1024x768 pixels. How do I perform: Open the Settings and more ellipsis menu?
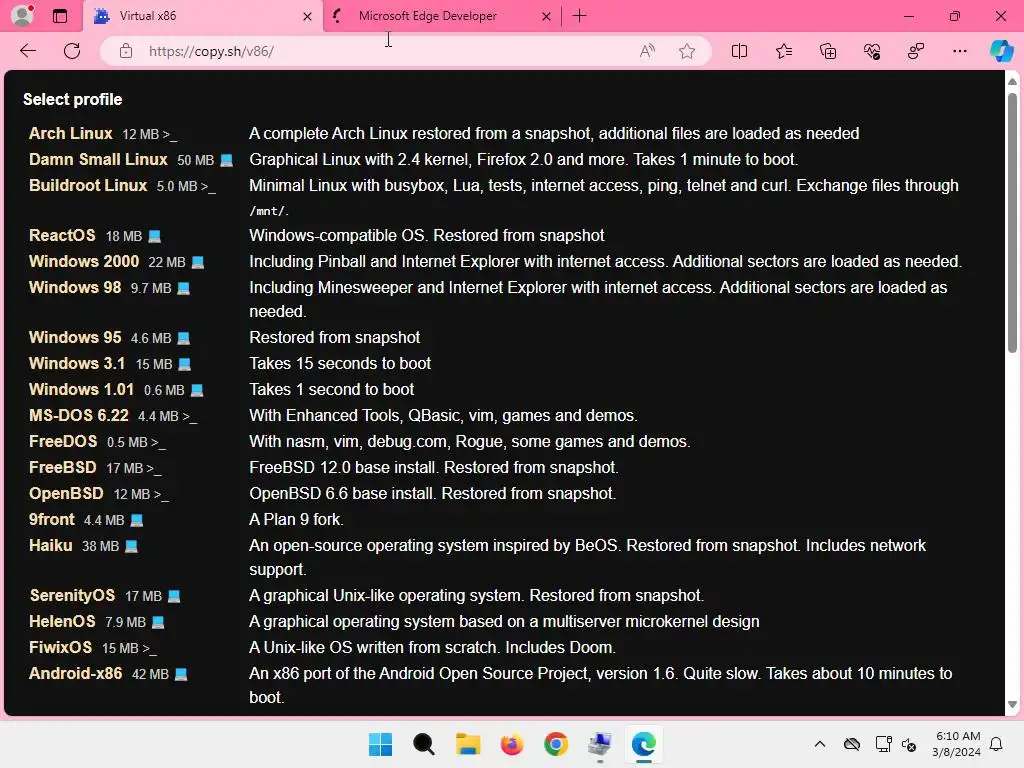pos(959,51)
